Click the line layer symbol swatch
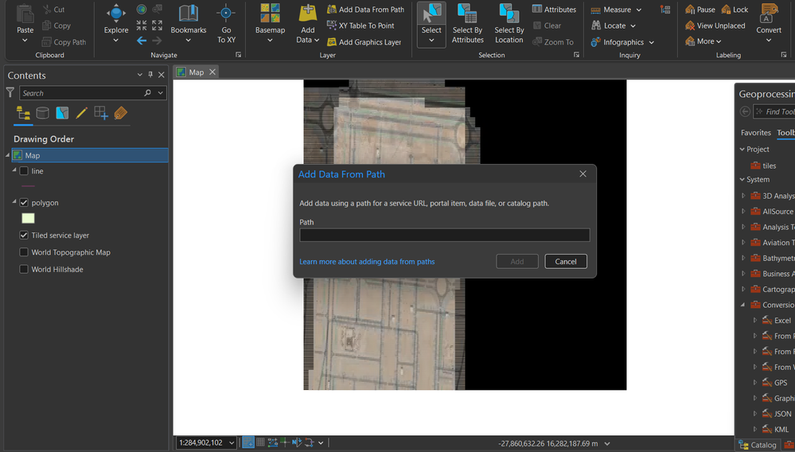This screenshot has width=795, height=452. coord(28,186)
